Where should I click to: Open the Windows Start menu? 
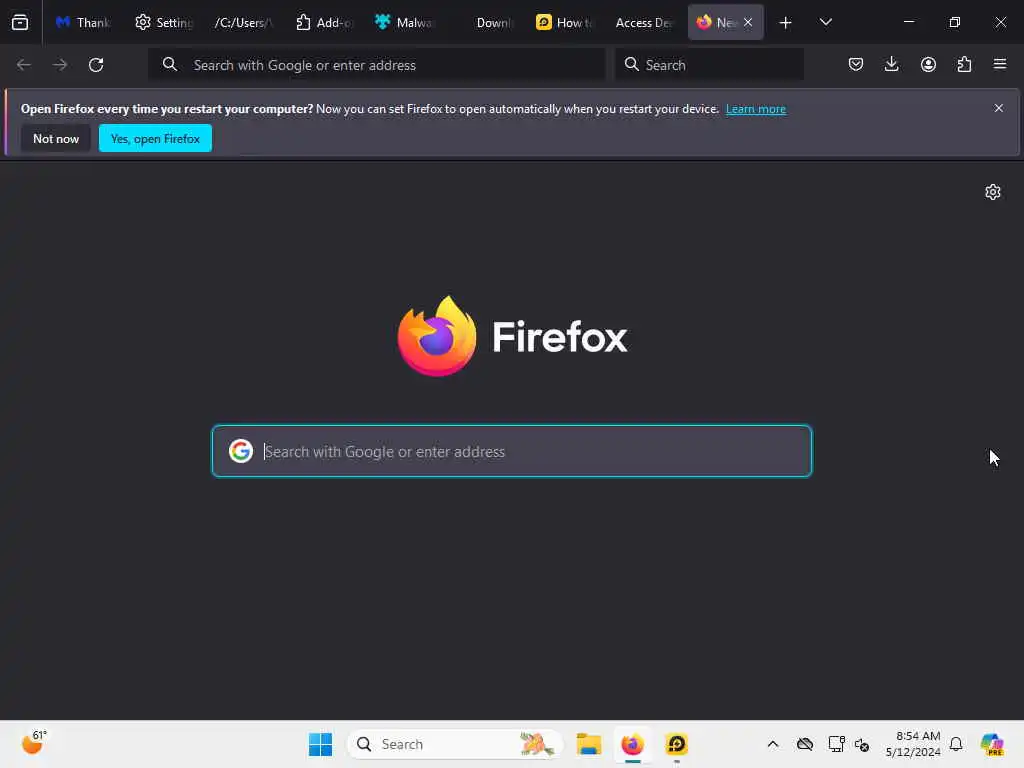pyautogui.click(x=320, y=744)
